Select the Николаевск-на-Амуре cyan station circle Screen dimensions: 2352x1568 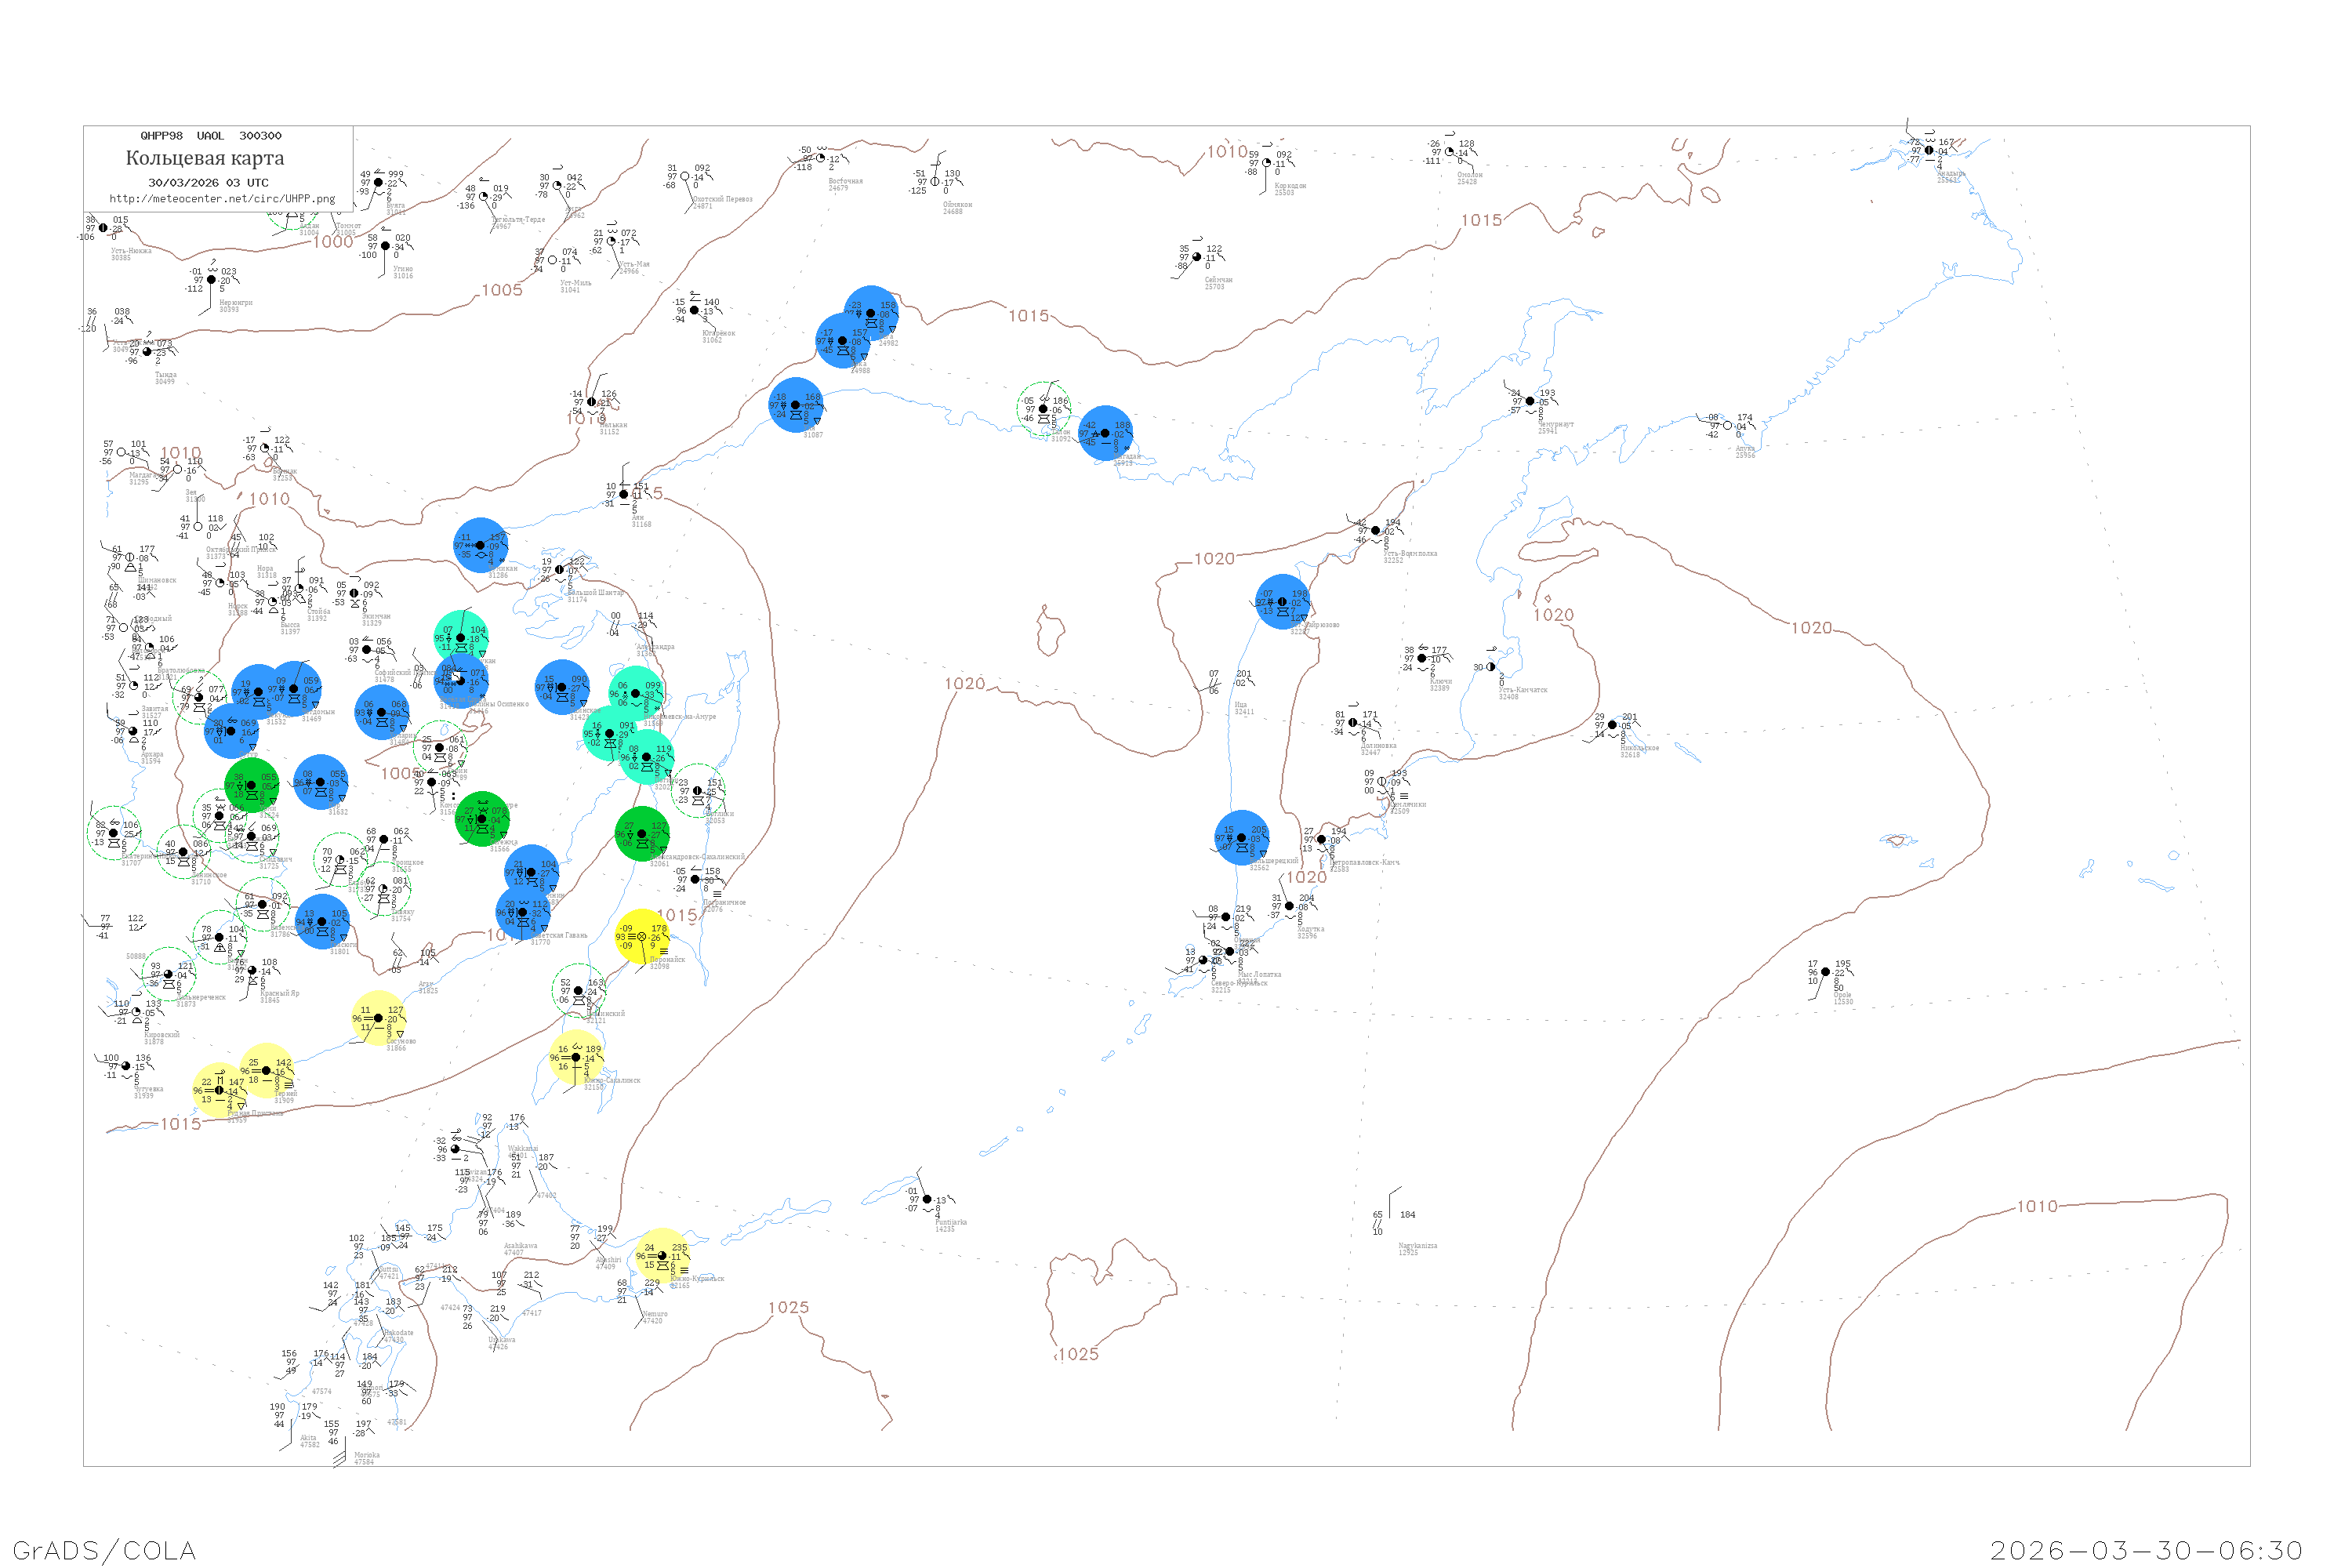(x=636, y=693)
